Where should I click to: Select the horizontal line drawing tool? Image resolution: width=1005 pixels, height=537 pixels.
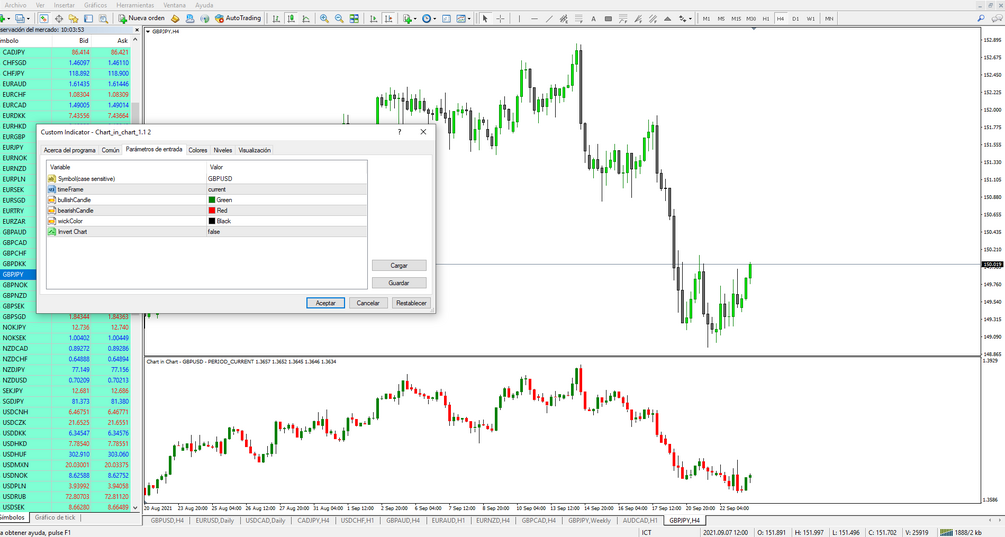(535, 19)
